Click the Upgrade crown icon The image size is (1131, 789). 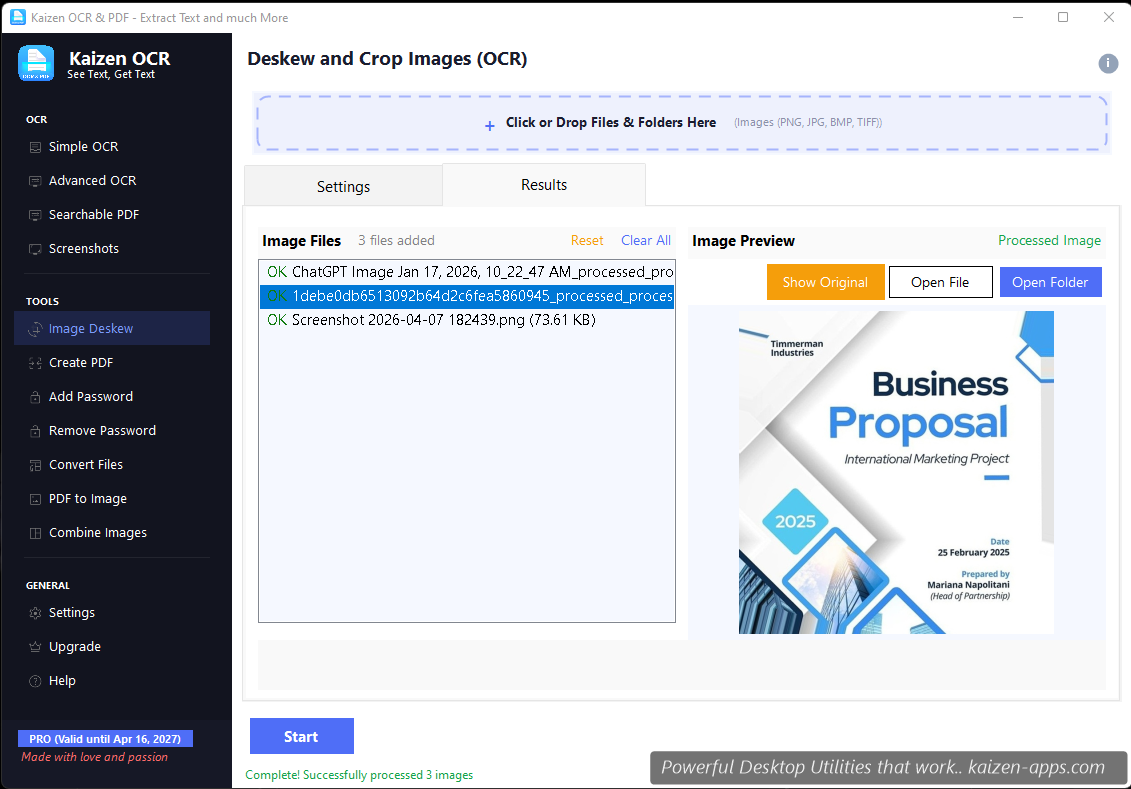[x=36, y=647]
